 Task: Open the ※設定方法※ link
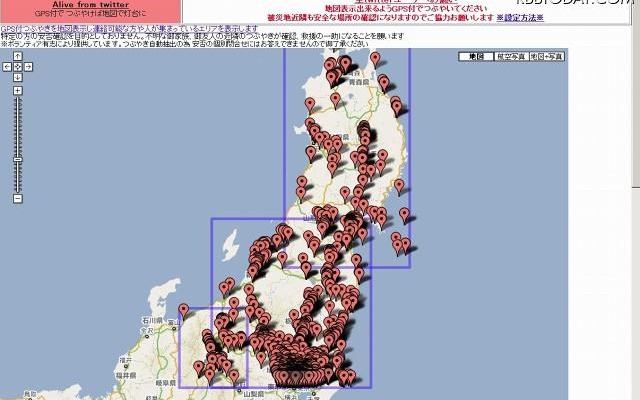tap(520, 18)
